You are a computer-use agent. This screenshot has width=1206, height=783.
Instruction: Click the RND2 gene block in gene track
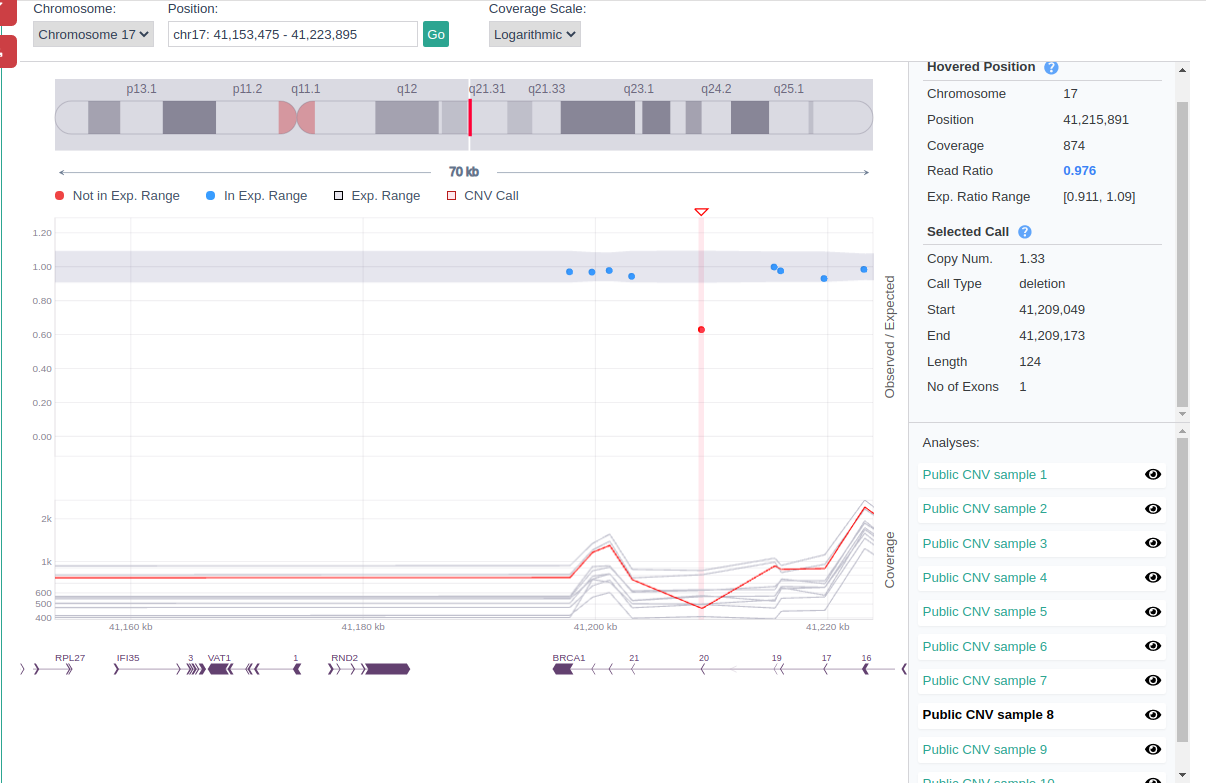point(386,669)
